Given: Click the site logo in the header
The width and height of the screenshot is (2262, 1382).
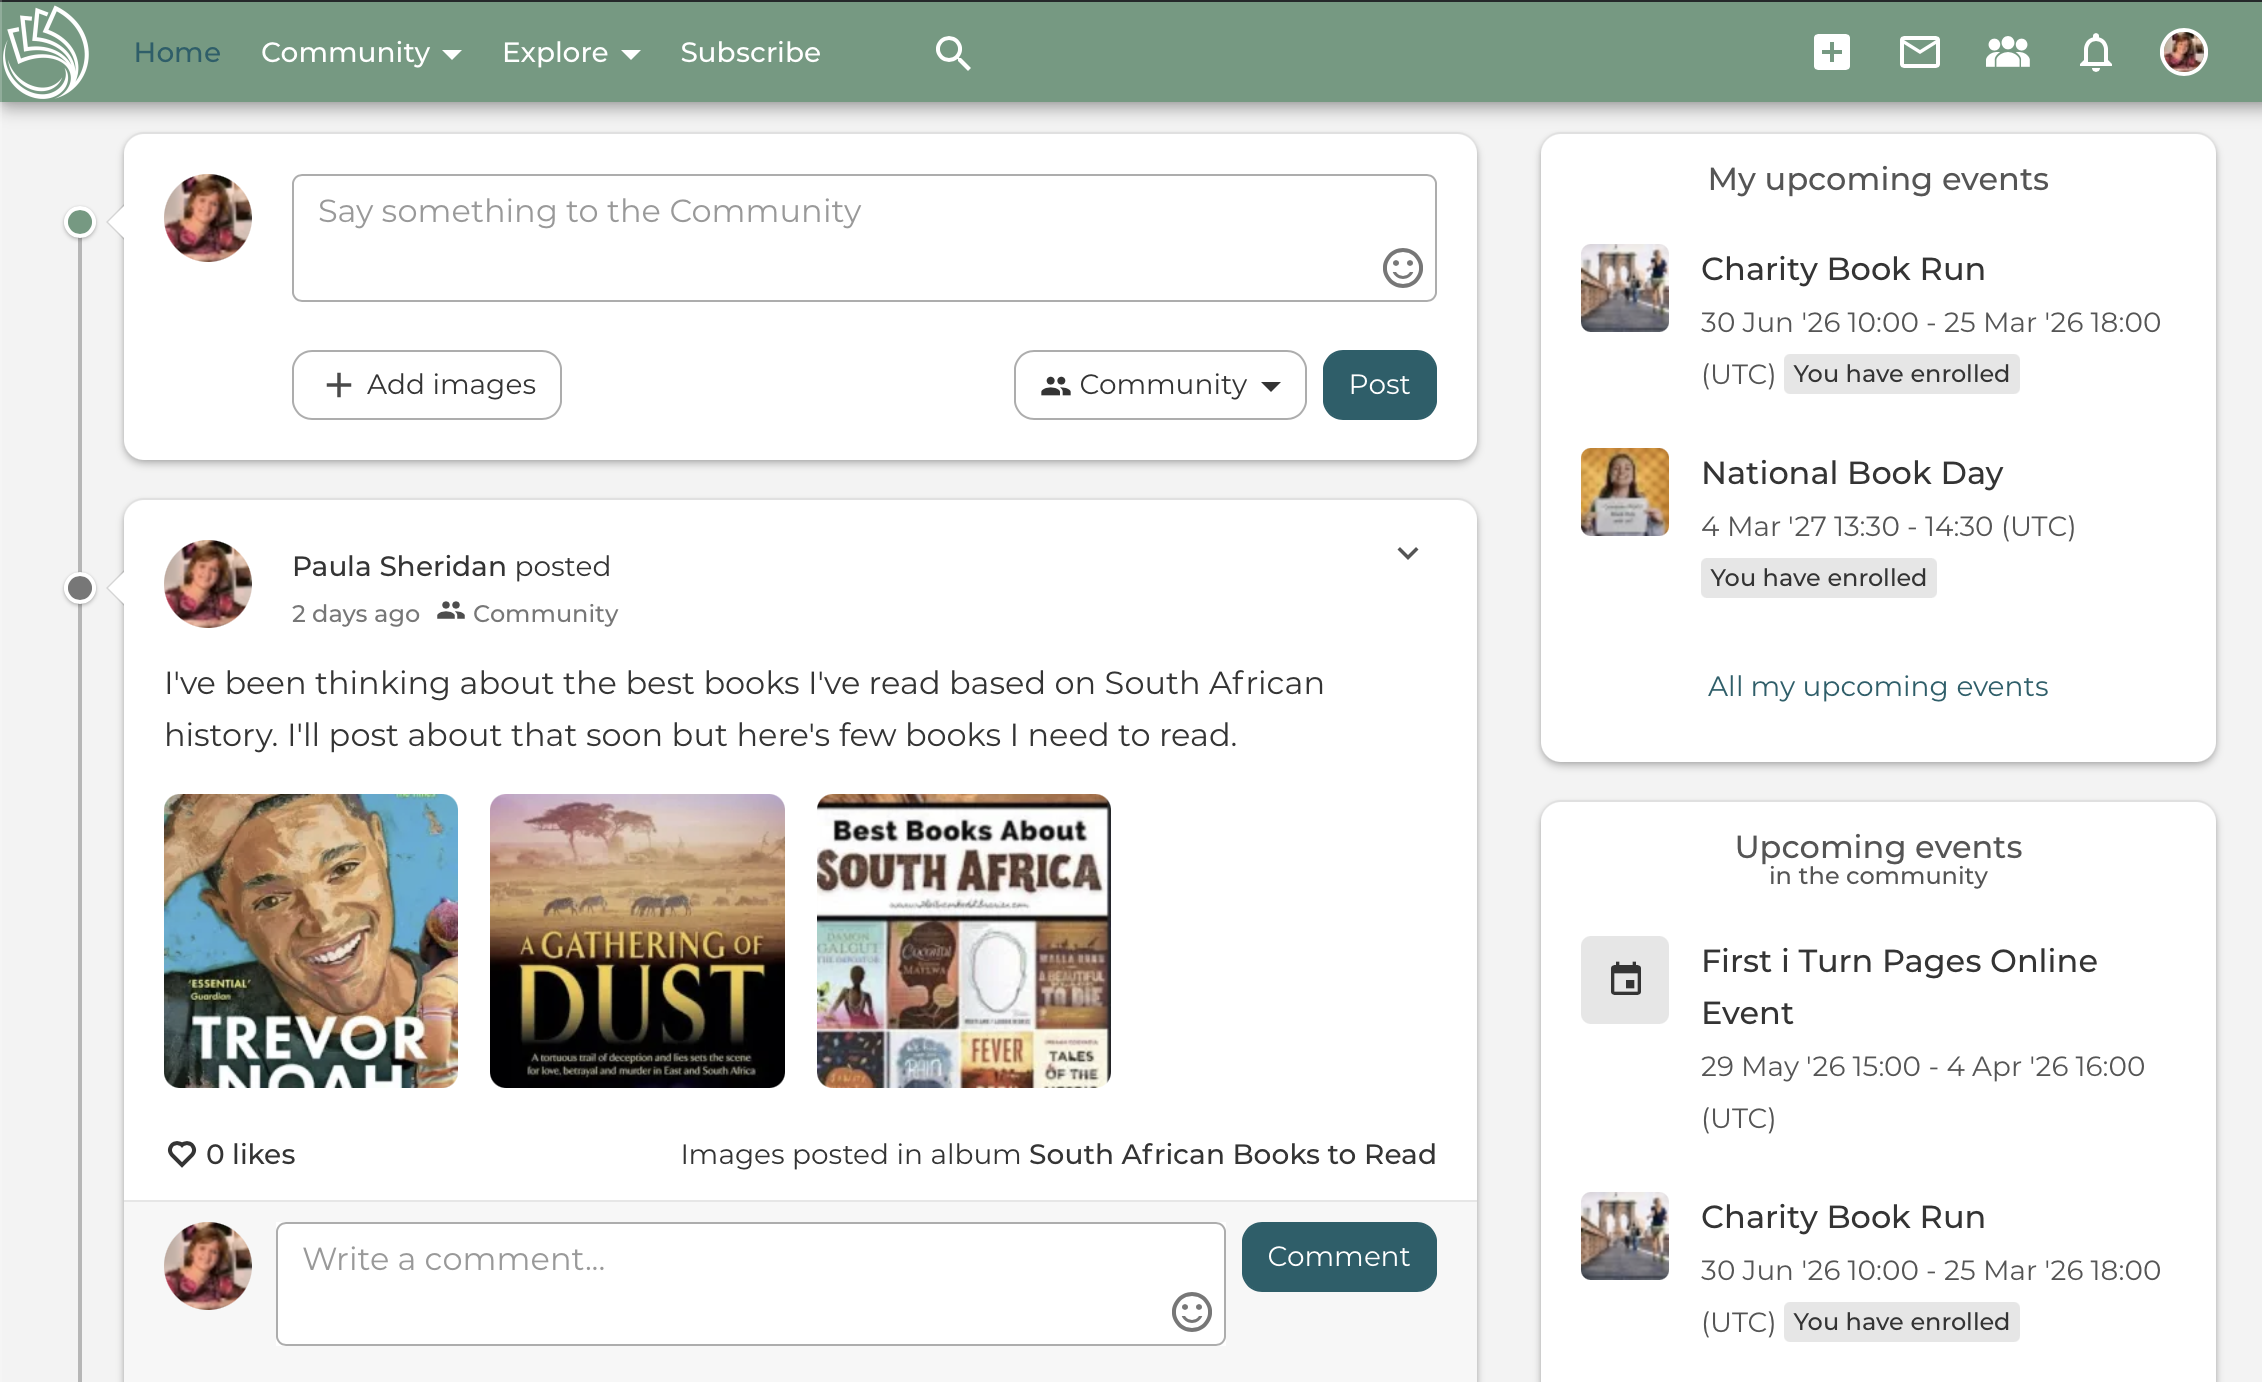Looking at the screenshot, I should pyautogui.click(x=46, y=52).
